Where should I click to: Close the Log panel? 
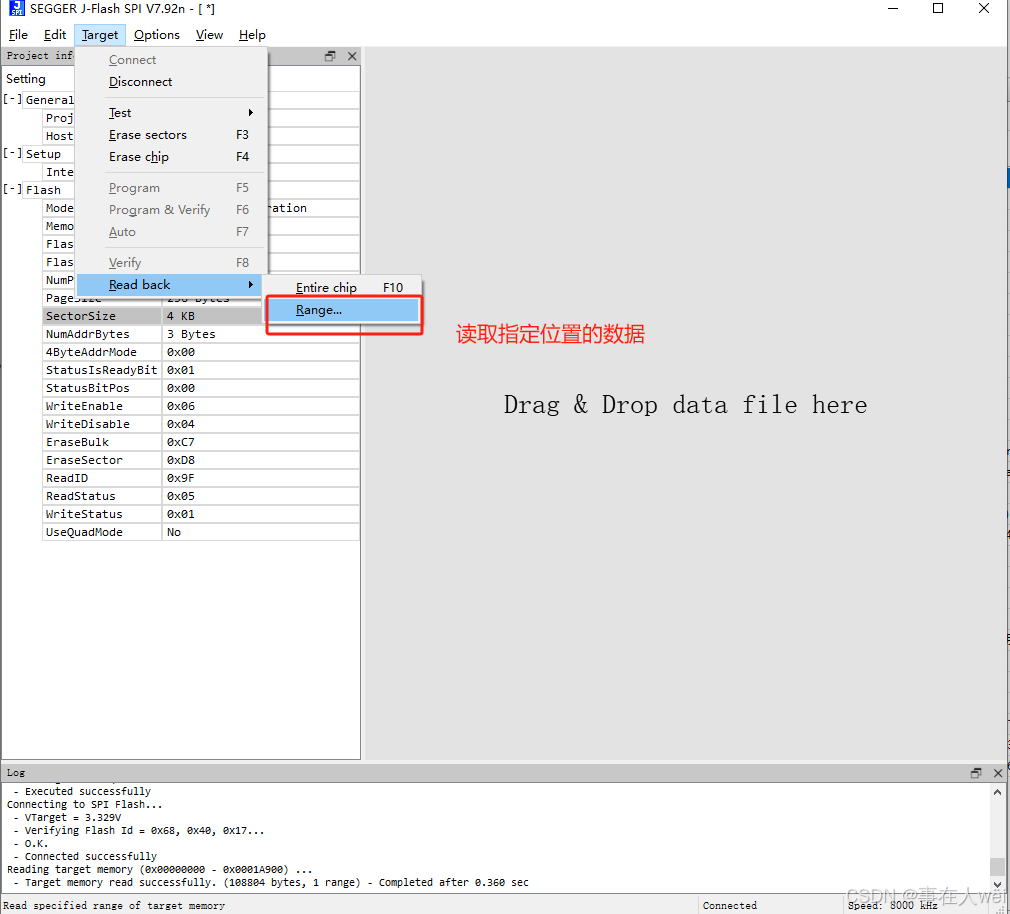click(998, 773)
